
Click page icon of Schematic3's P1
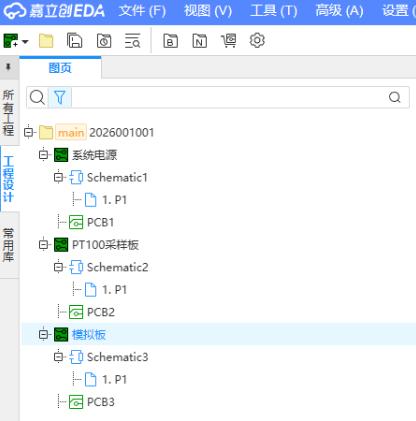(90, 380)
